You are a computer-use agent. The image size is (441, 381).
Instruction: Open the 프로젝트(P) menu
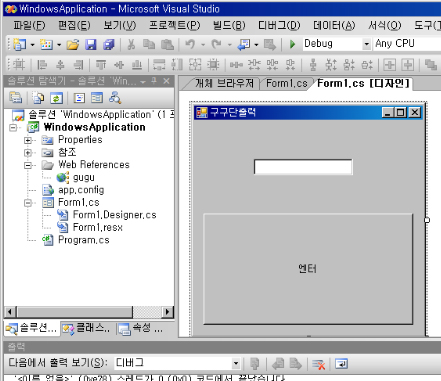click(x=174, y=25)
